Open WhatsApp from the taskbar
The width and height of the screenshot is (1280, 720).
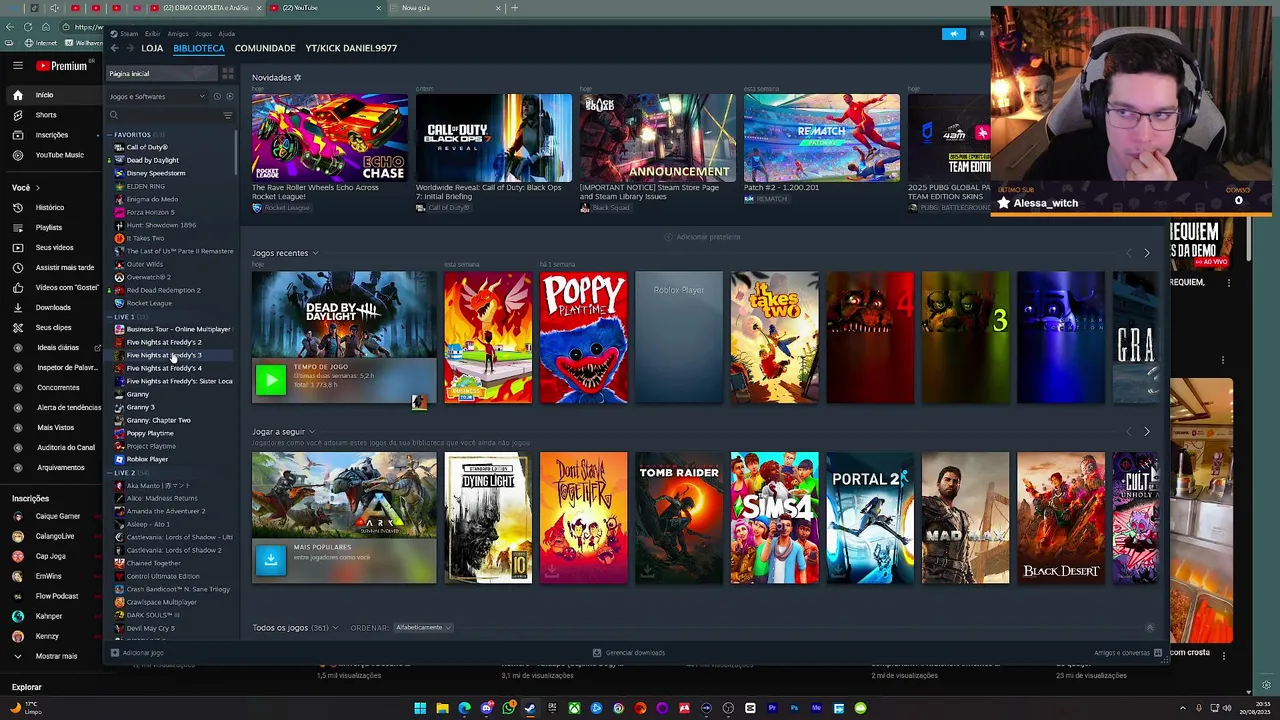coord(508,708)
